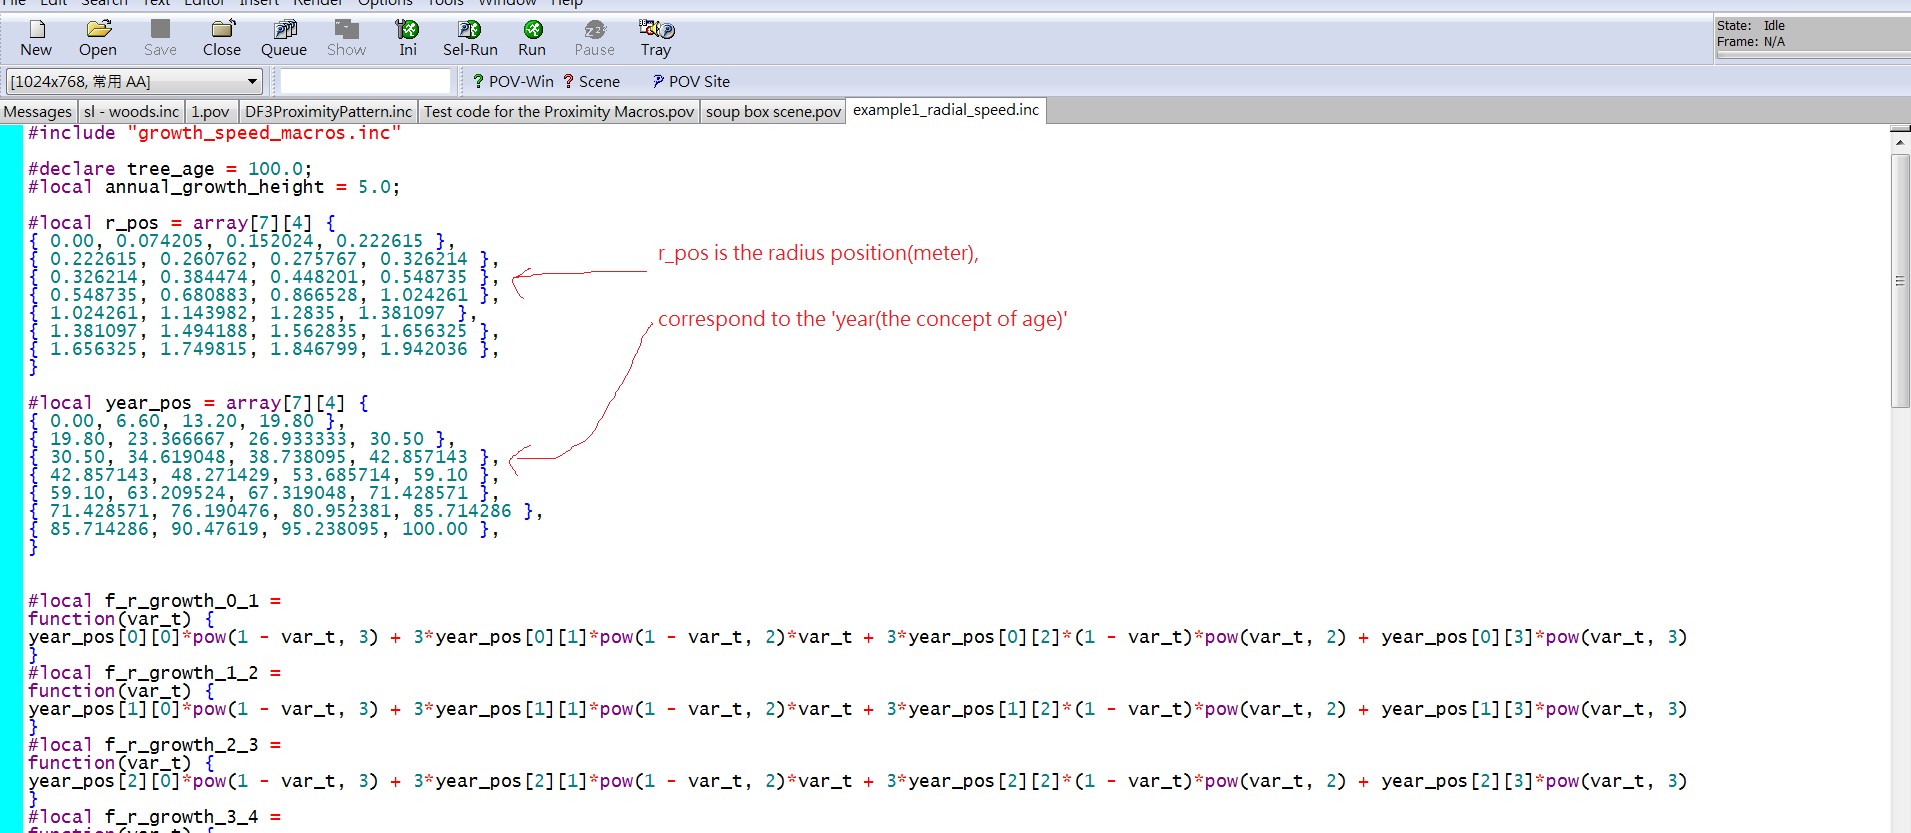Click the Sel-Run toolbar icon

click(x=470, y=38)
